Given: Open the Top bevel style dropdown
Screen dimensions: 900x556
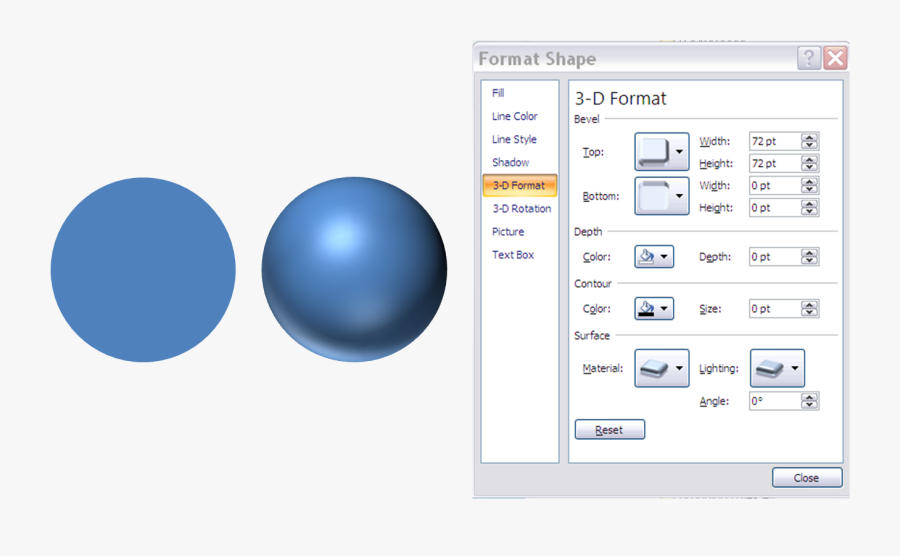Looking at the screenshot, I should point(661,151).
